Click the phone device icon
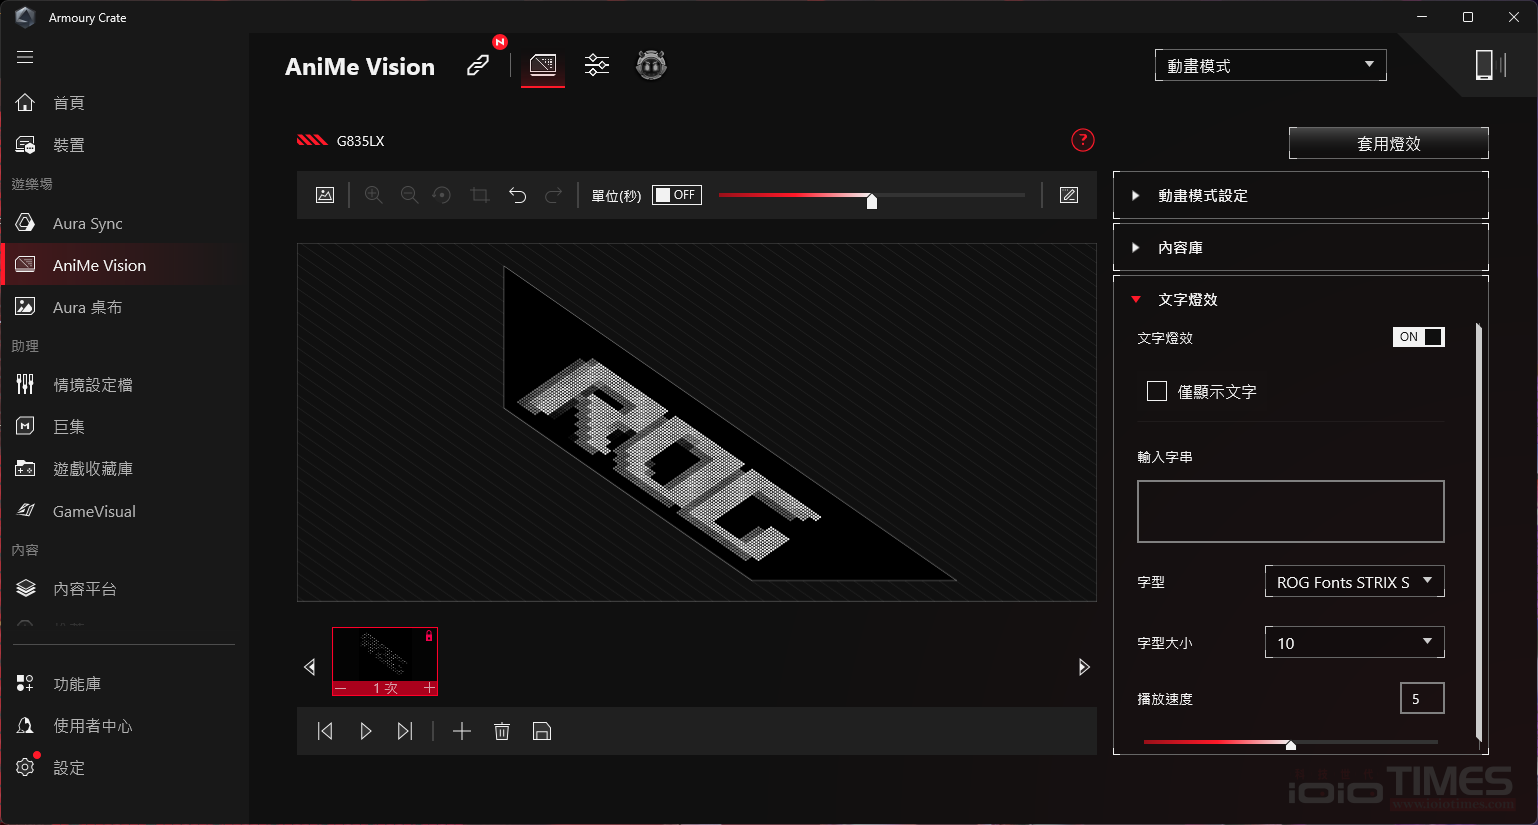The width and height of the screenshot is (1538, 825). (x=1484, y=65)
